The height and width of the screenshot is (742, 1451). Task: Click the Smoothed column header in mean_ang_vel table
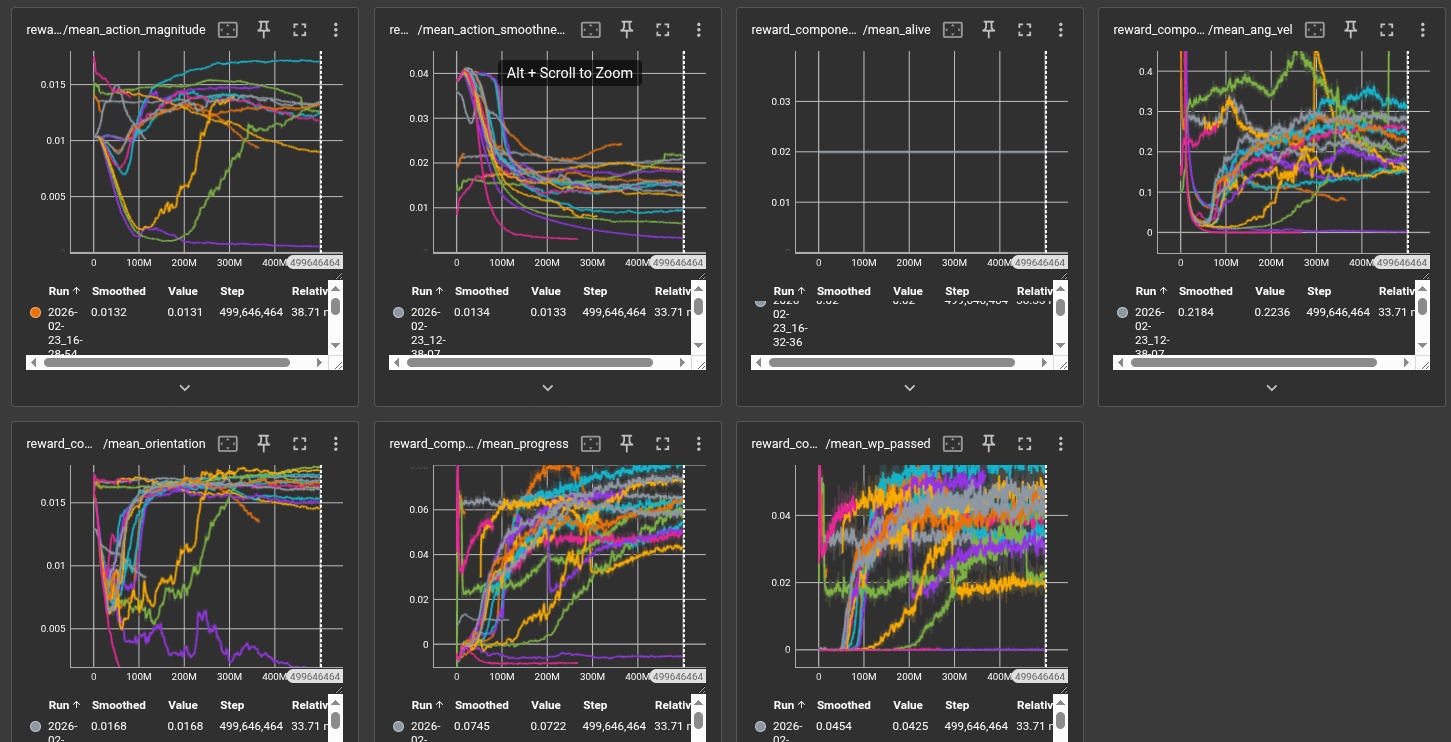coord(1205,291)
